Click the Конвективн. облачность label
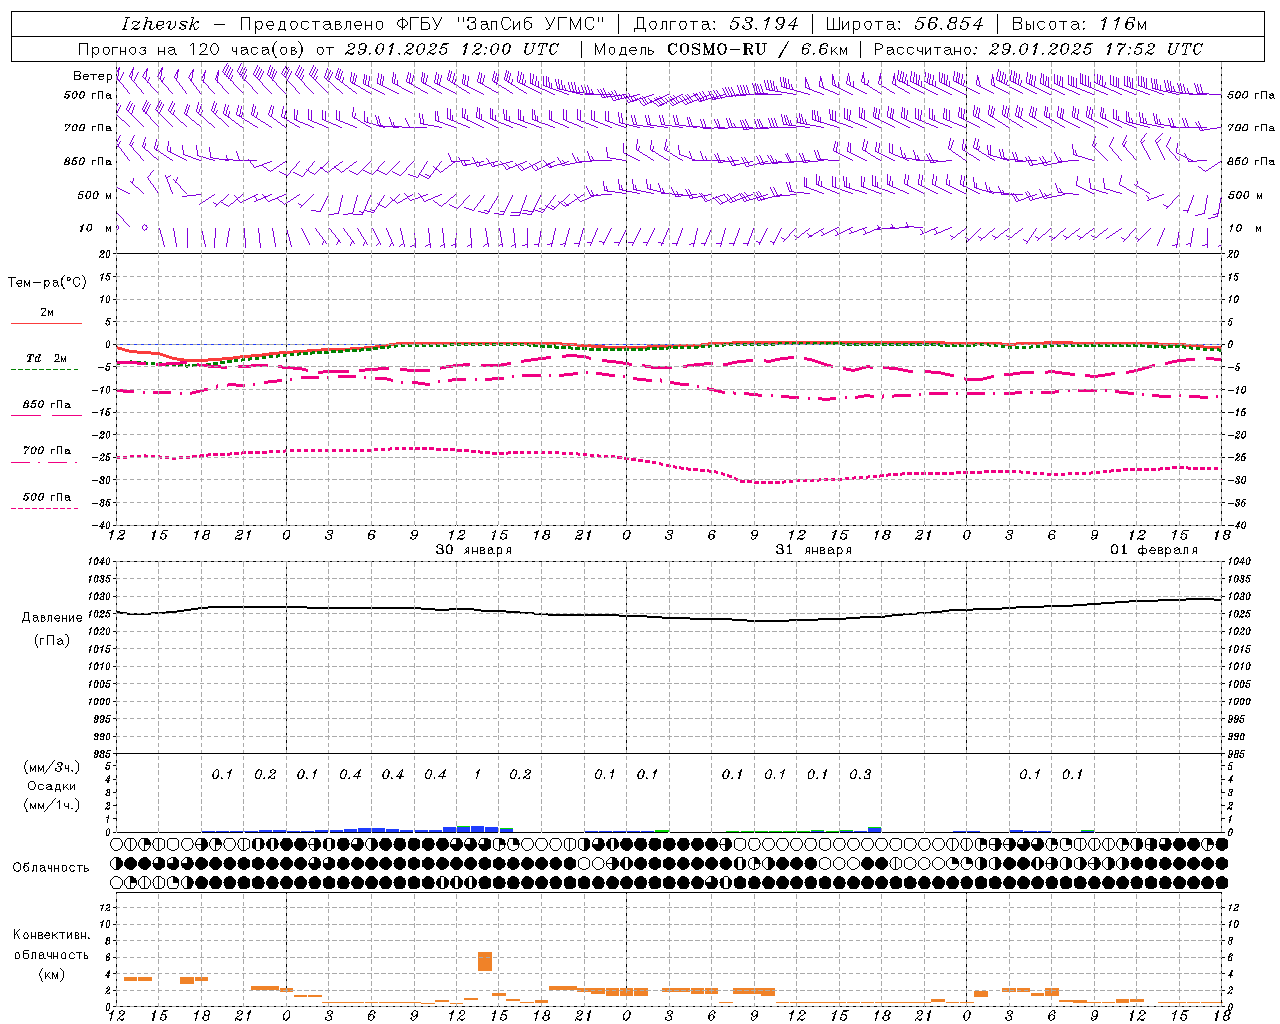 (x=51, y=945)
